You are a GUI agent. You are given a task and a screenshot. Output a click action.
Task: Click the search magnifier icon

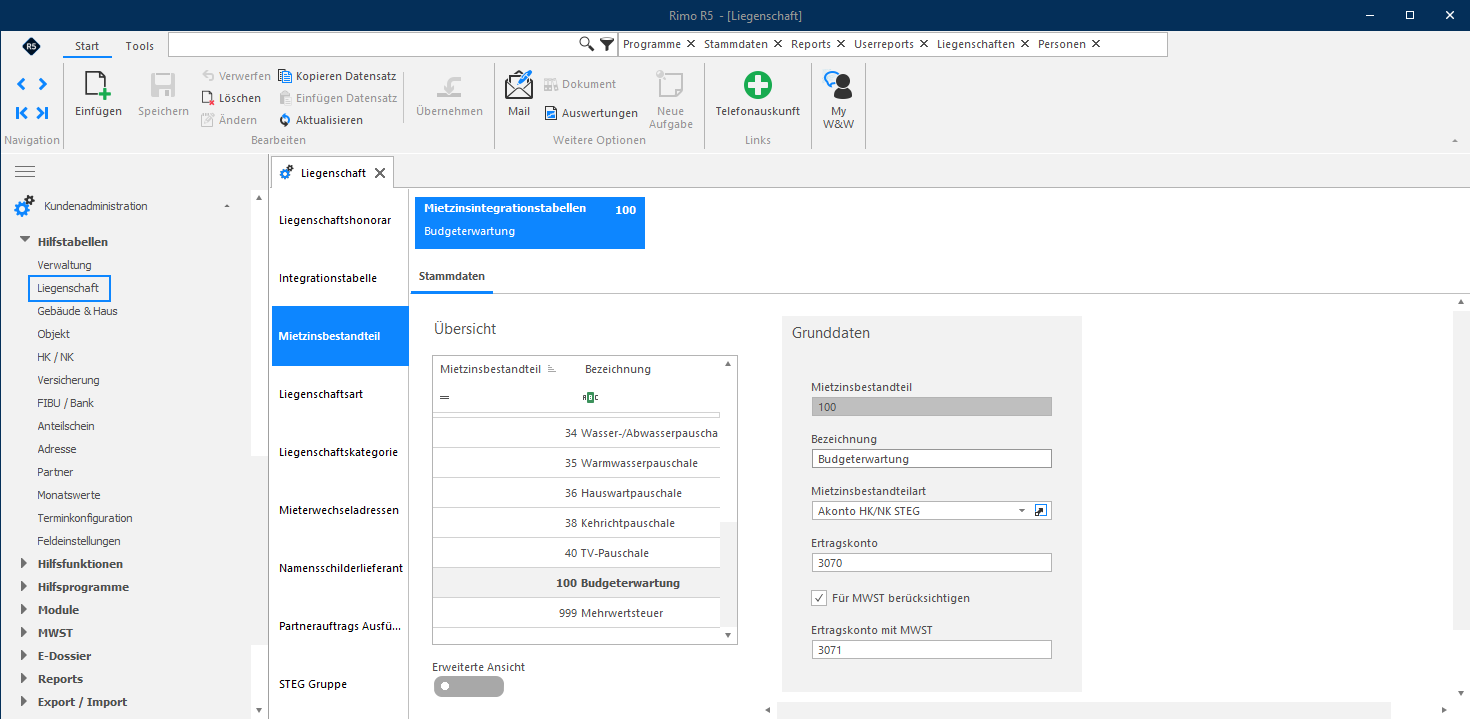[587, 44]
